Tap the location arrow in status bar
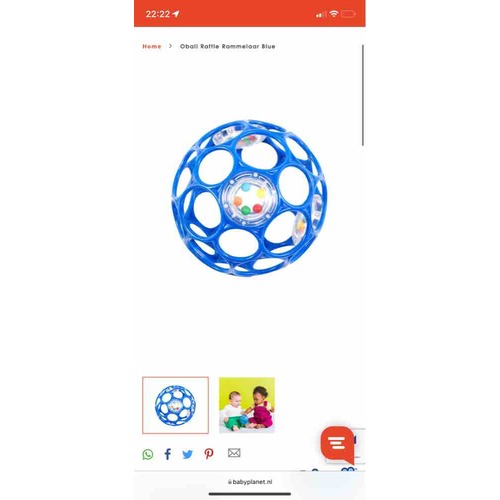Viewport: 500px width, 500px height. point(176,14)
